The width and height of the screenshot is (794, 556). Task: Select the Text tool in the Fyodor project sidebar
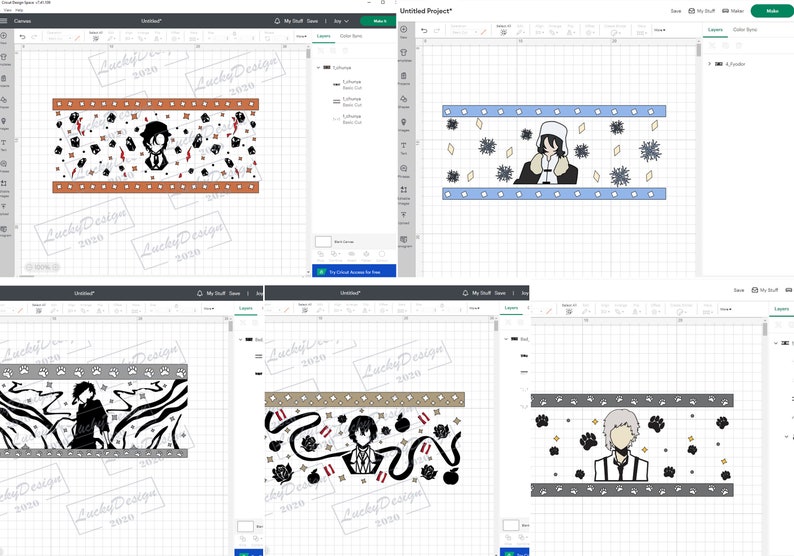404,145
